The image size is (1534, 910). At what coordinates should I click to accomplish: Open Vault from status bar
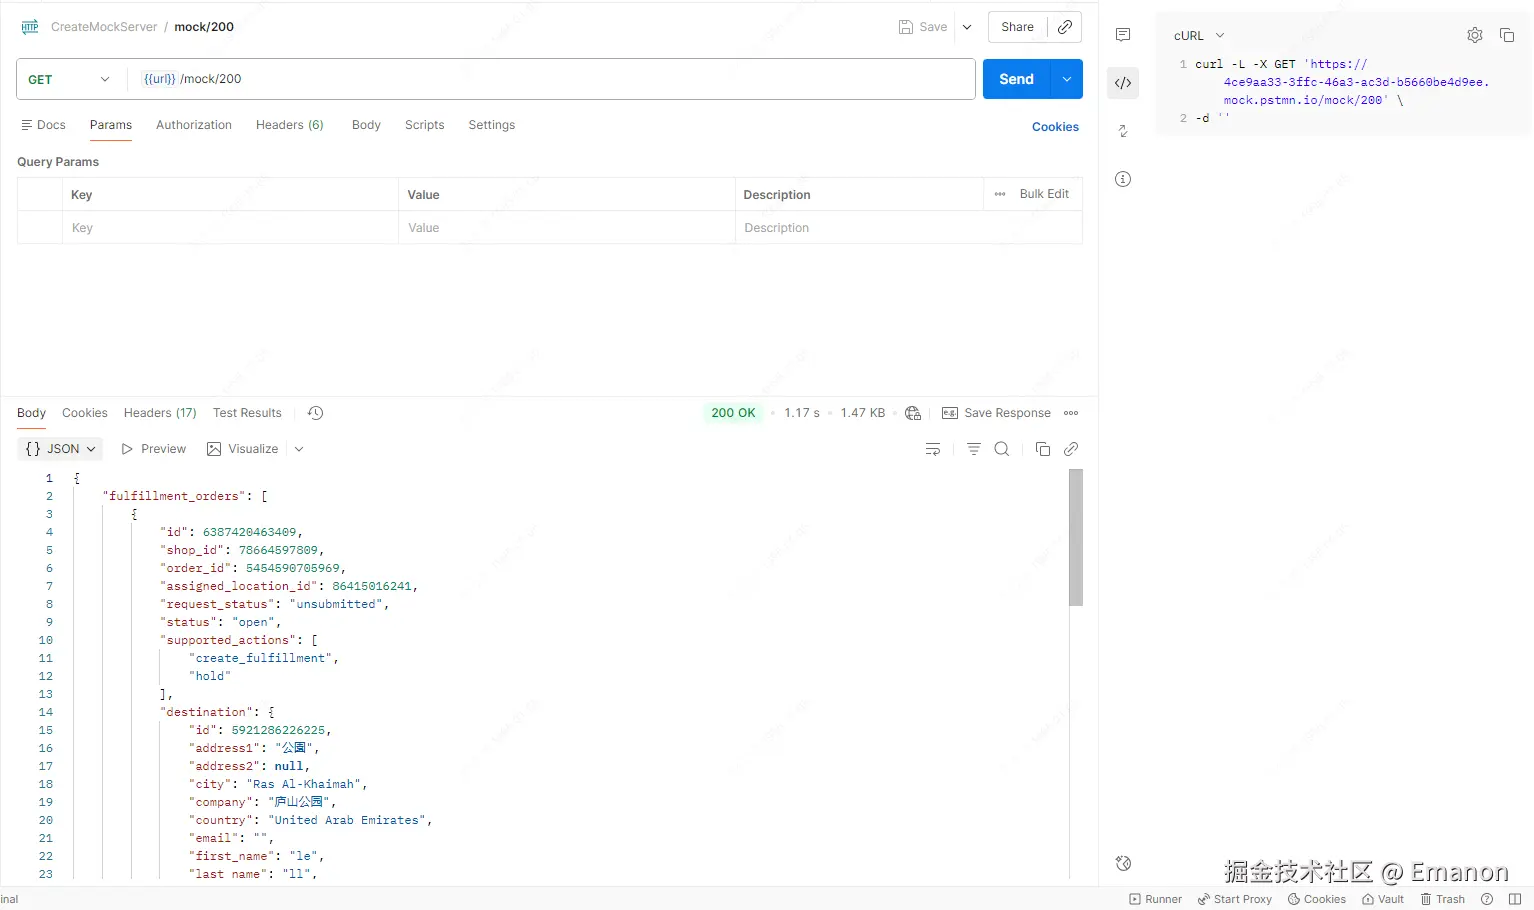[x=1383, y=899]
